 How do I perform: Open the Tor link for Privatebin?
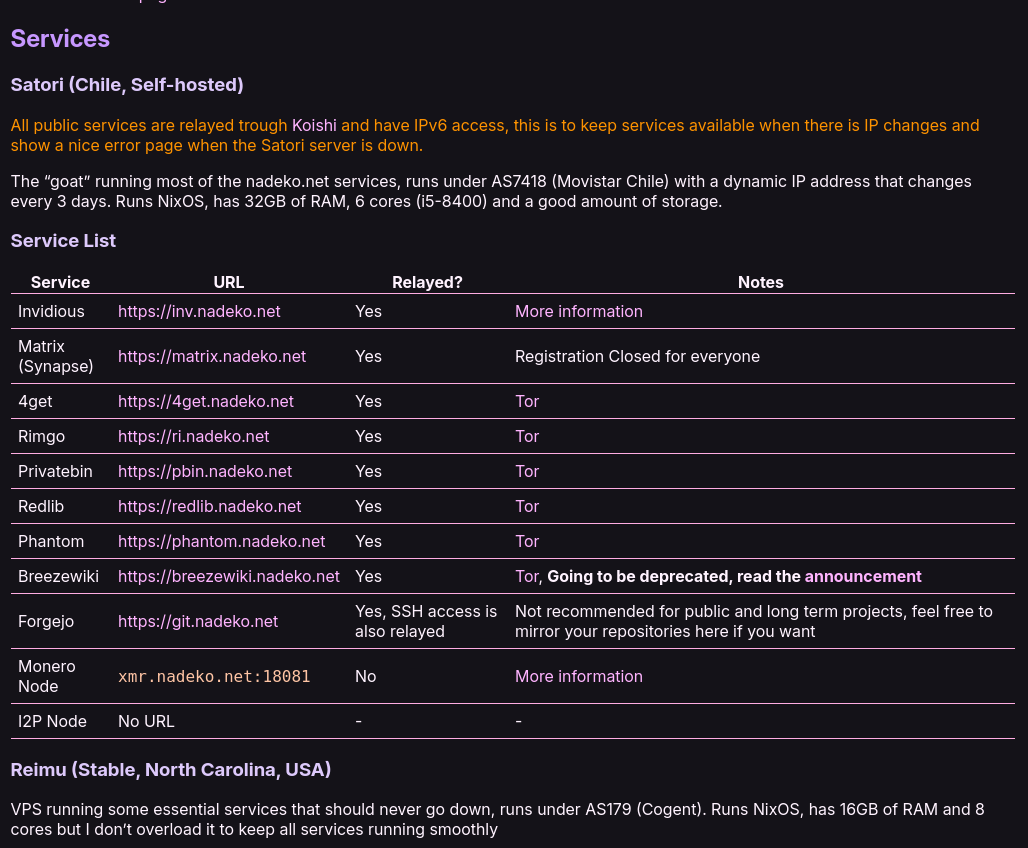point(527,472)
